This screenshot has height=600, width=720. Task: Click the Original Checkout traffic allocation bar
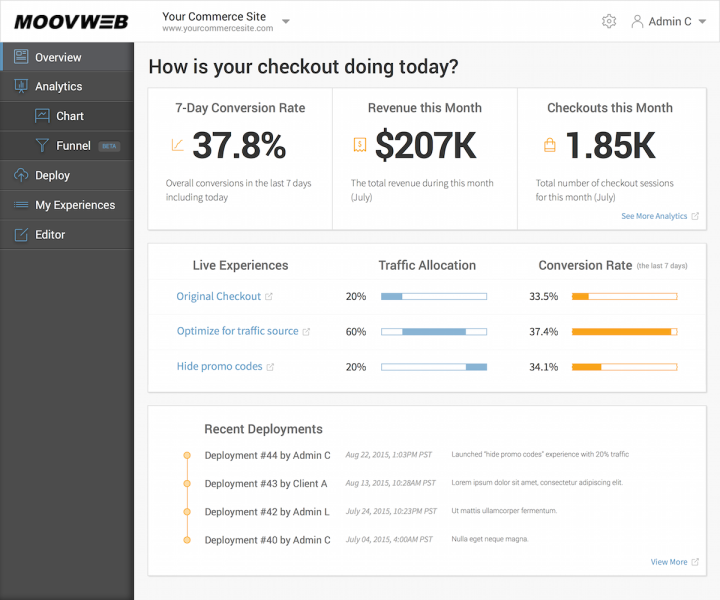[434, 297]
